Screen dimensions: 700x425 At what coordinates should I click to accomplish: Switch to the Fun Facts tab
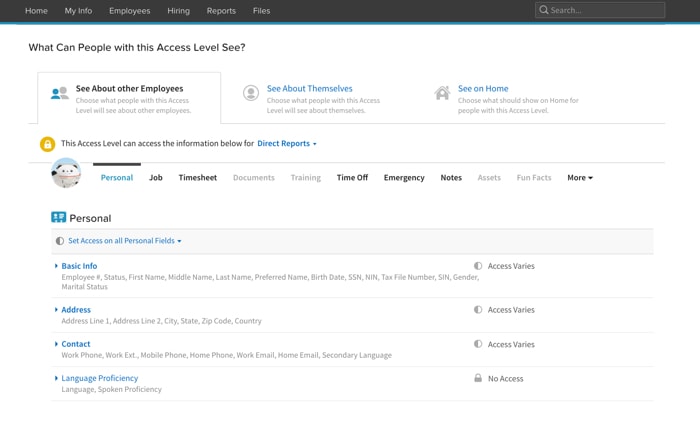tap(534, 178)
